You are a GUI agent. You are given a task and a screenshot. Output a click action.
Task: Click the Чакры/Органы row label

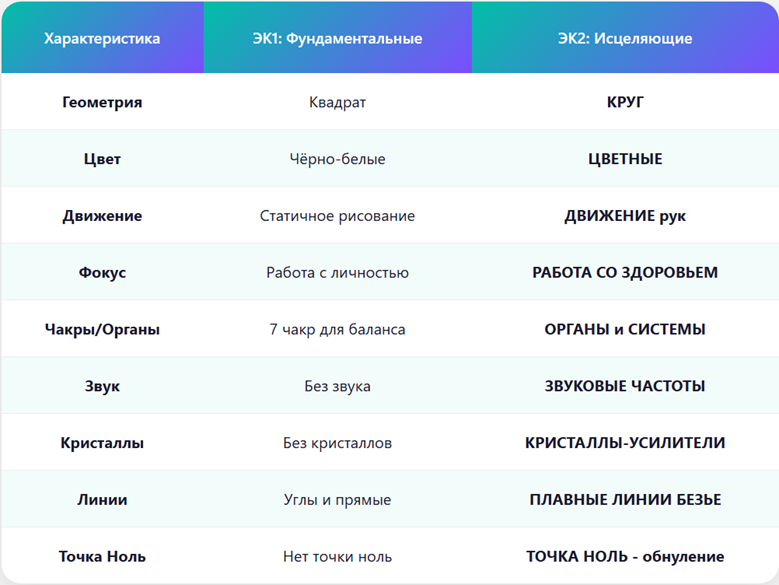[102, 329]
